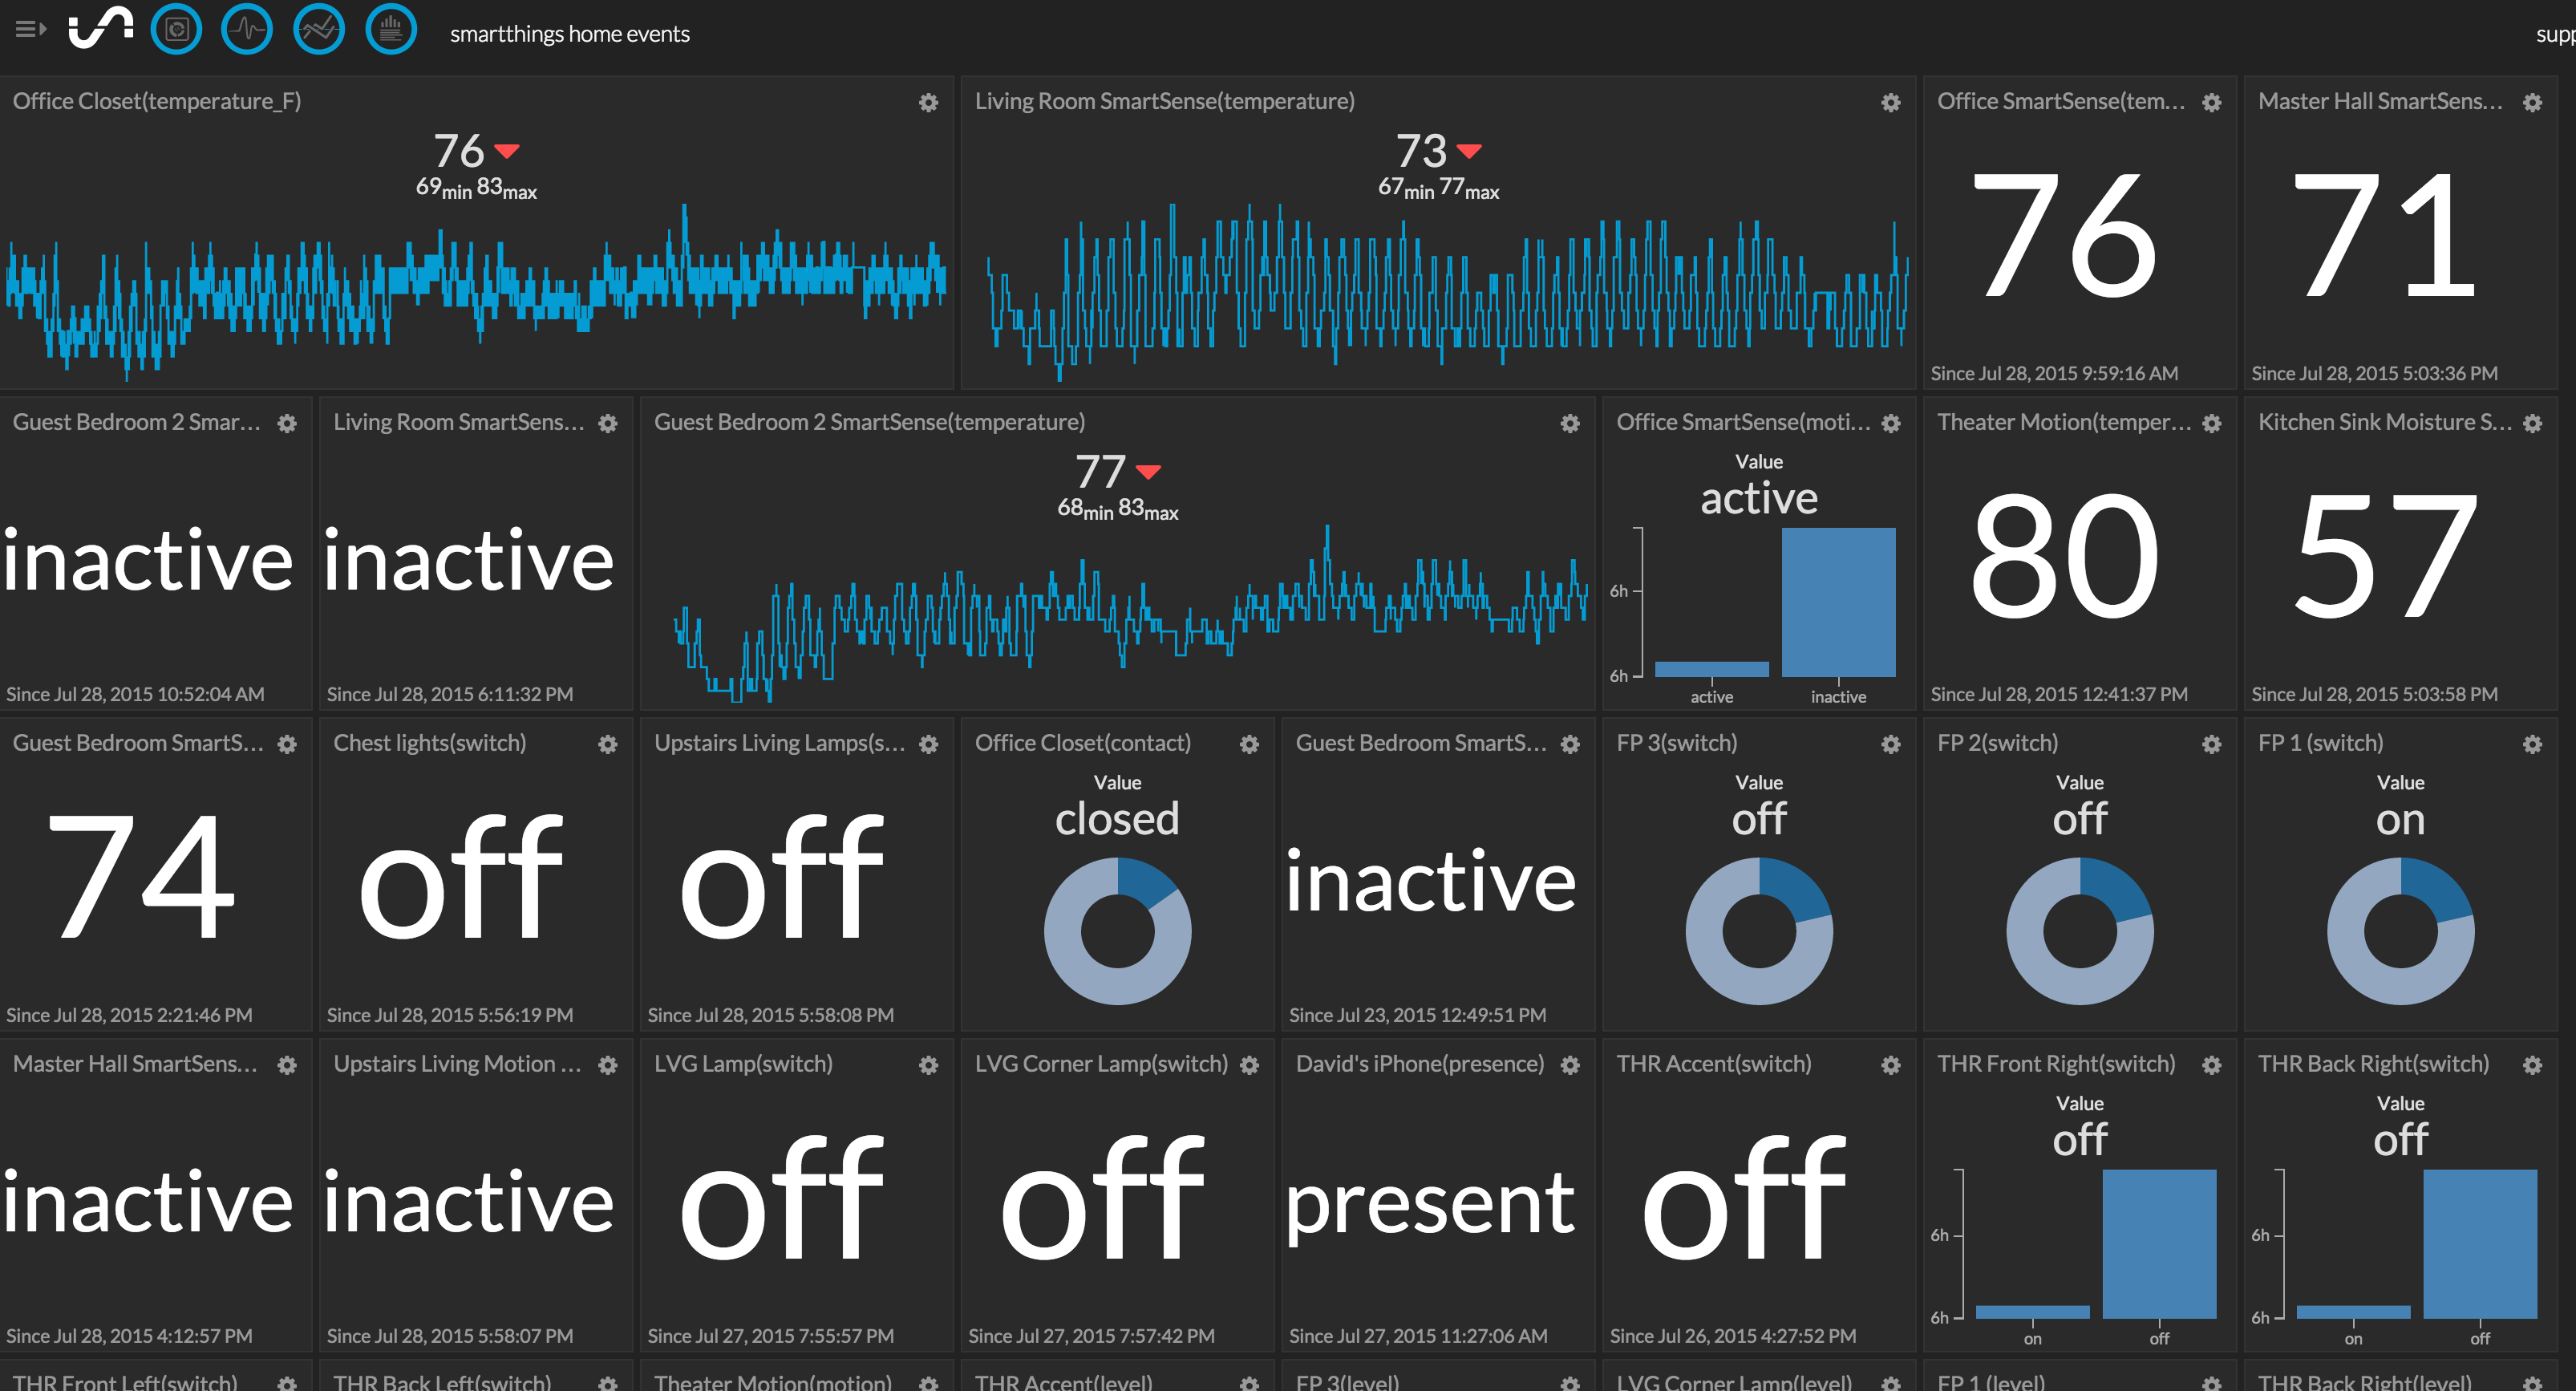Open gear settings for Office Closet(temperature_F) chart
This screenshot has height=1391, width=2576.
[929, 102]
